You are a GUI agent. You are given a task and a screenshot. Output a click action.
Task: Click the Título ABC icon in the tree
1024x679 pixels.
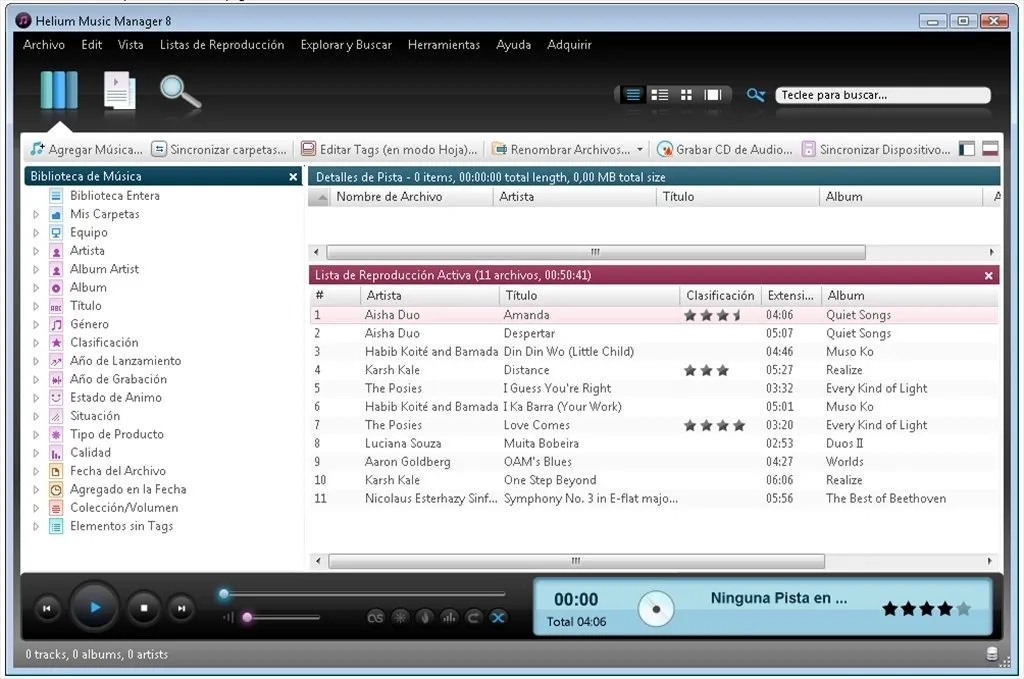[56, 306]
